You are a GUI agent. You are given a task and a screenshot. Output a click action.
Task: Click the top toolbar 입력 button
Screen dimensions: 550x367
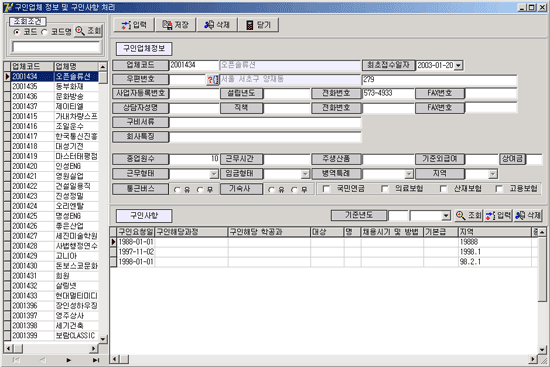134,25
